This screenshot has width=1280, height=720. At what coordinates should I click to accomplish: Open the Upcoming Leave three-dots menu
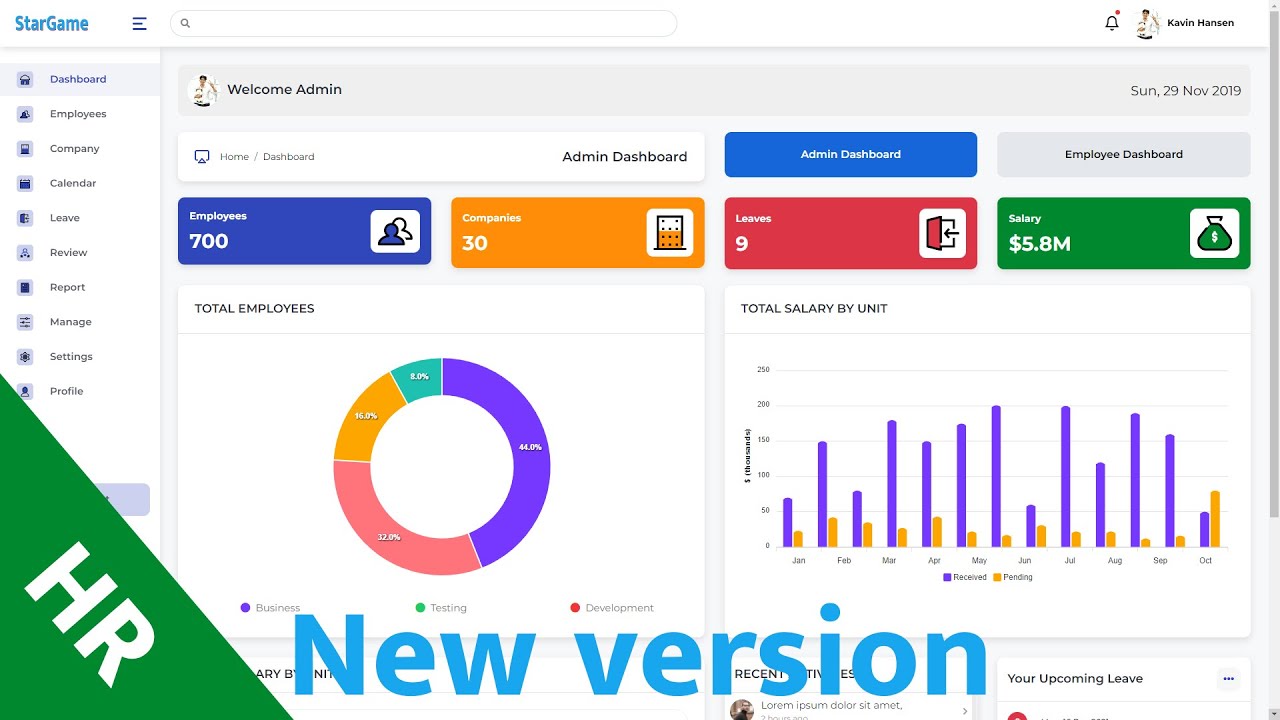[1228, 679]
